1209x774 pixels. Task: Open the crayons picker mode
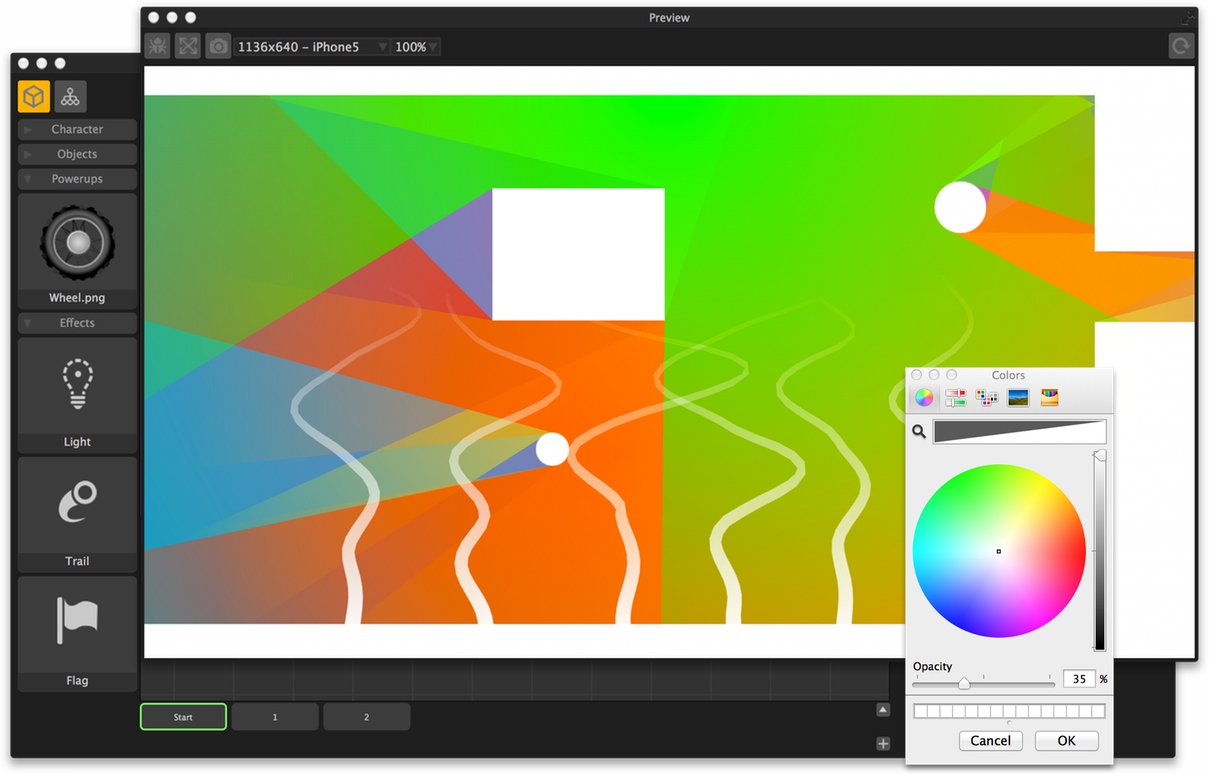click(x=1049, y=398)
